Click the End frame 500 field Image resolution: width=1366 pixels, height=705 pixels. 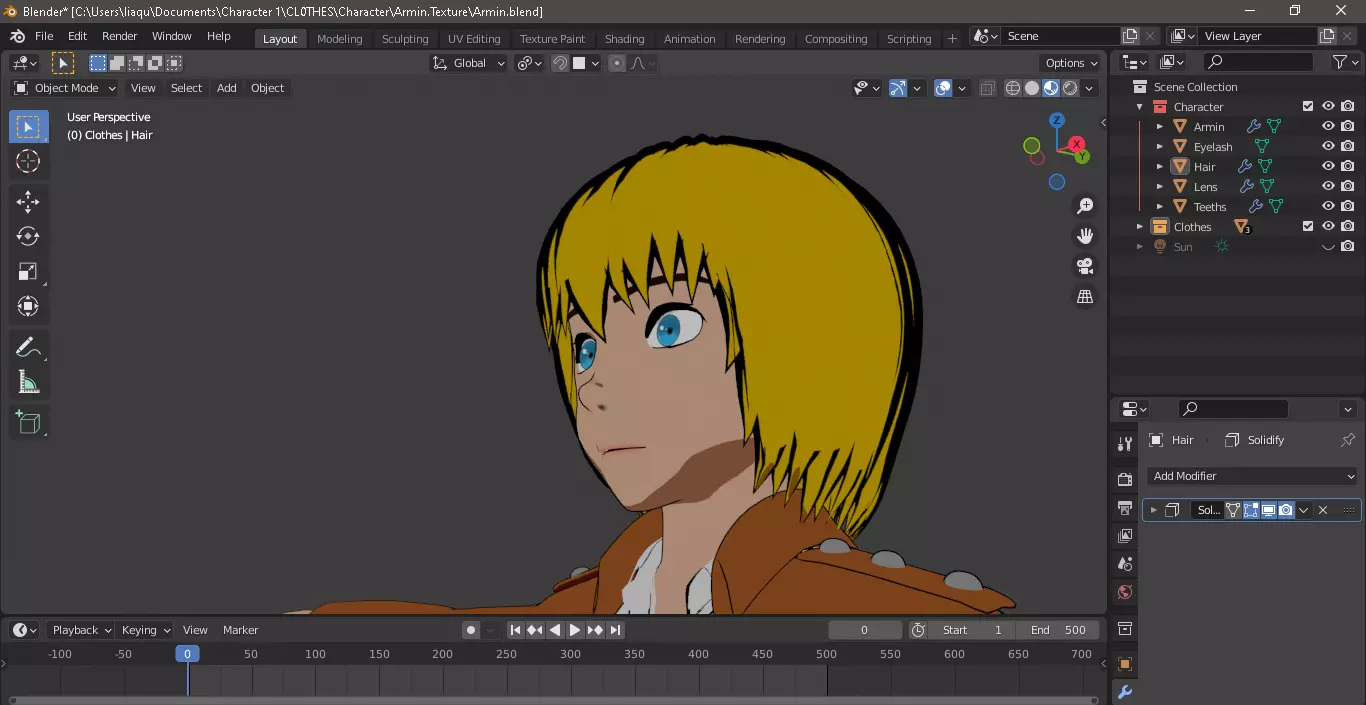click(1058, 630)
